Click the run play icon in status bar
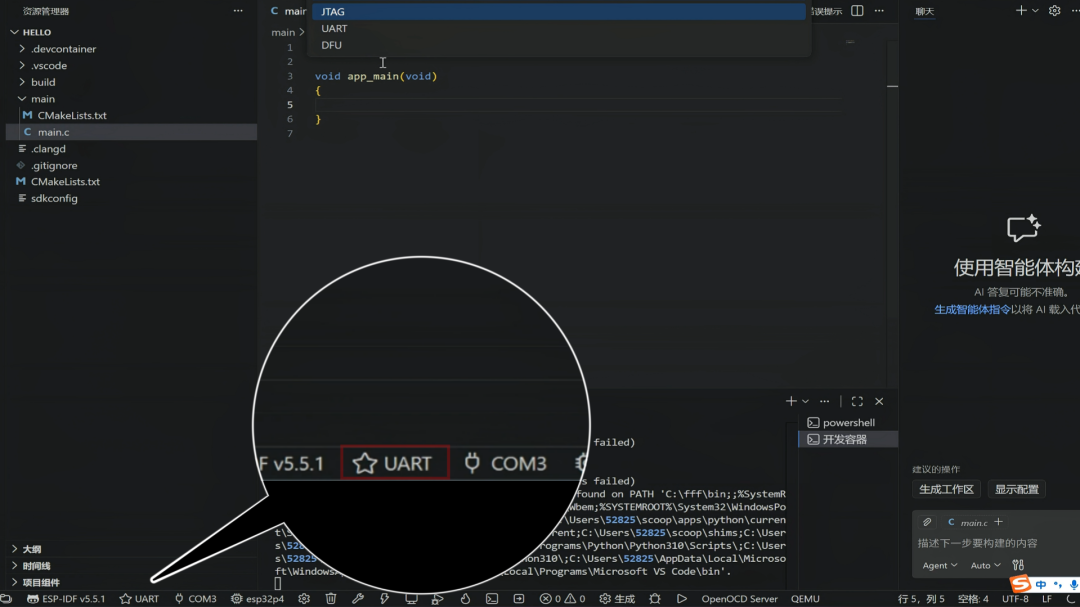Screen dimensions: 1080x607 (681, 599)
